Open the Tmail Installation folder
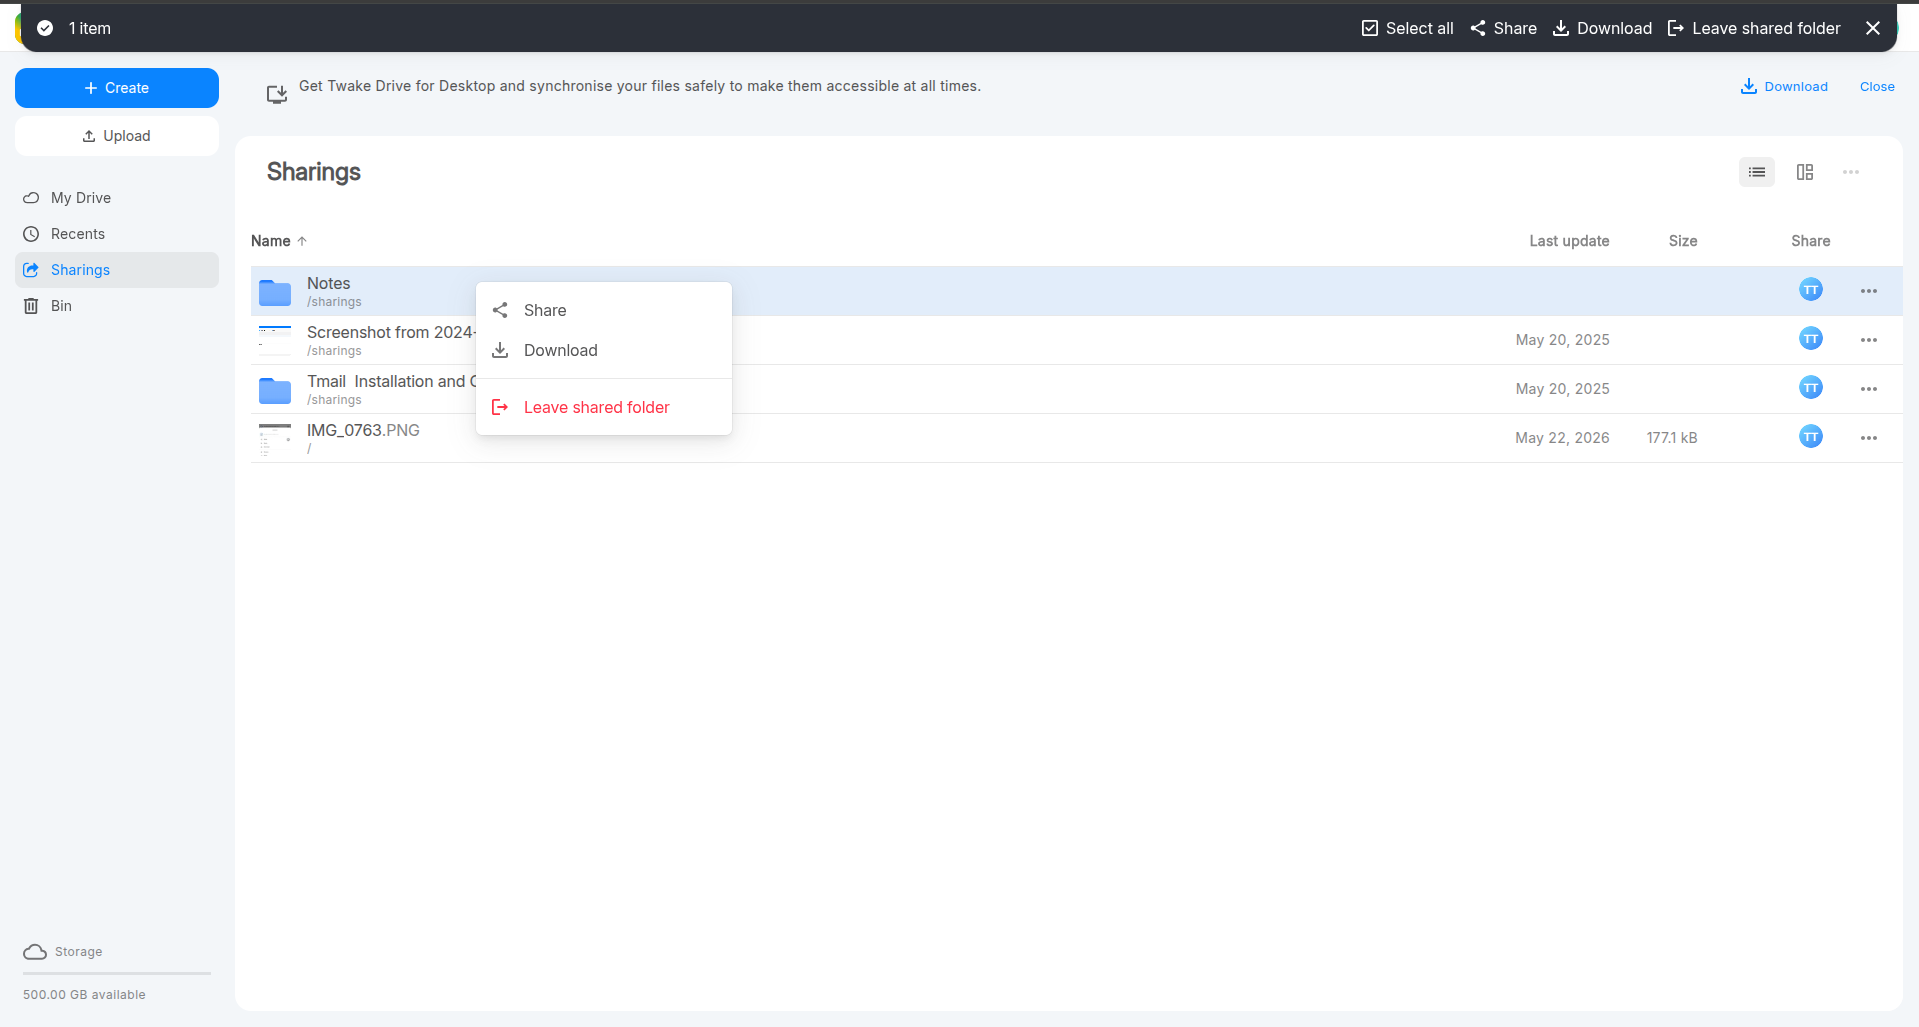The image size is (1919, 1027). click(391, 381)
